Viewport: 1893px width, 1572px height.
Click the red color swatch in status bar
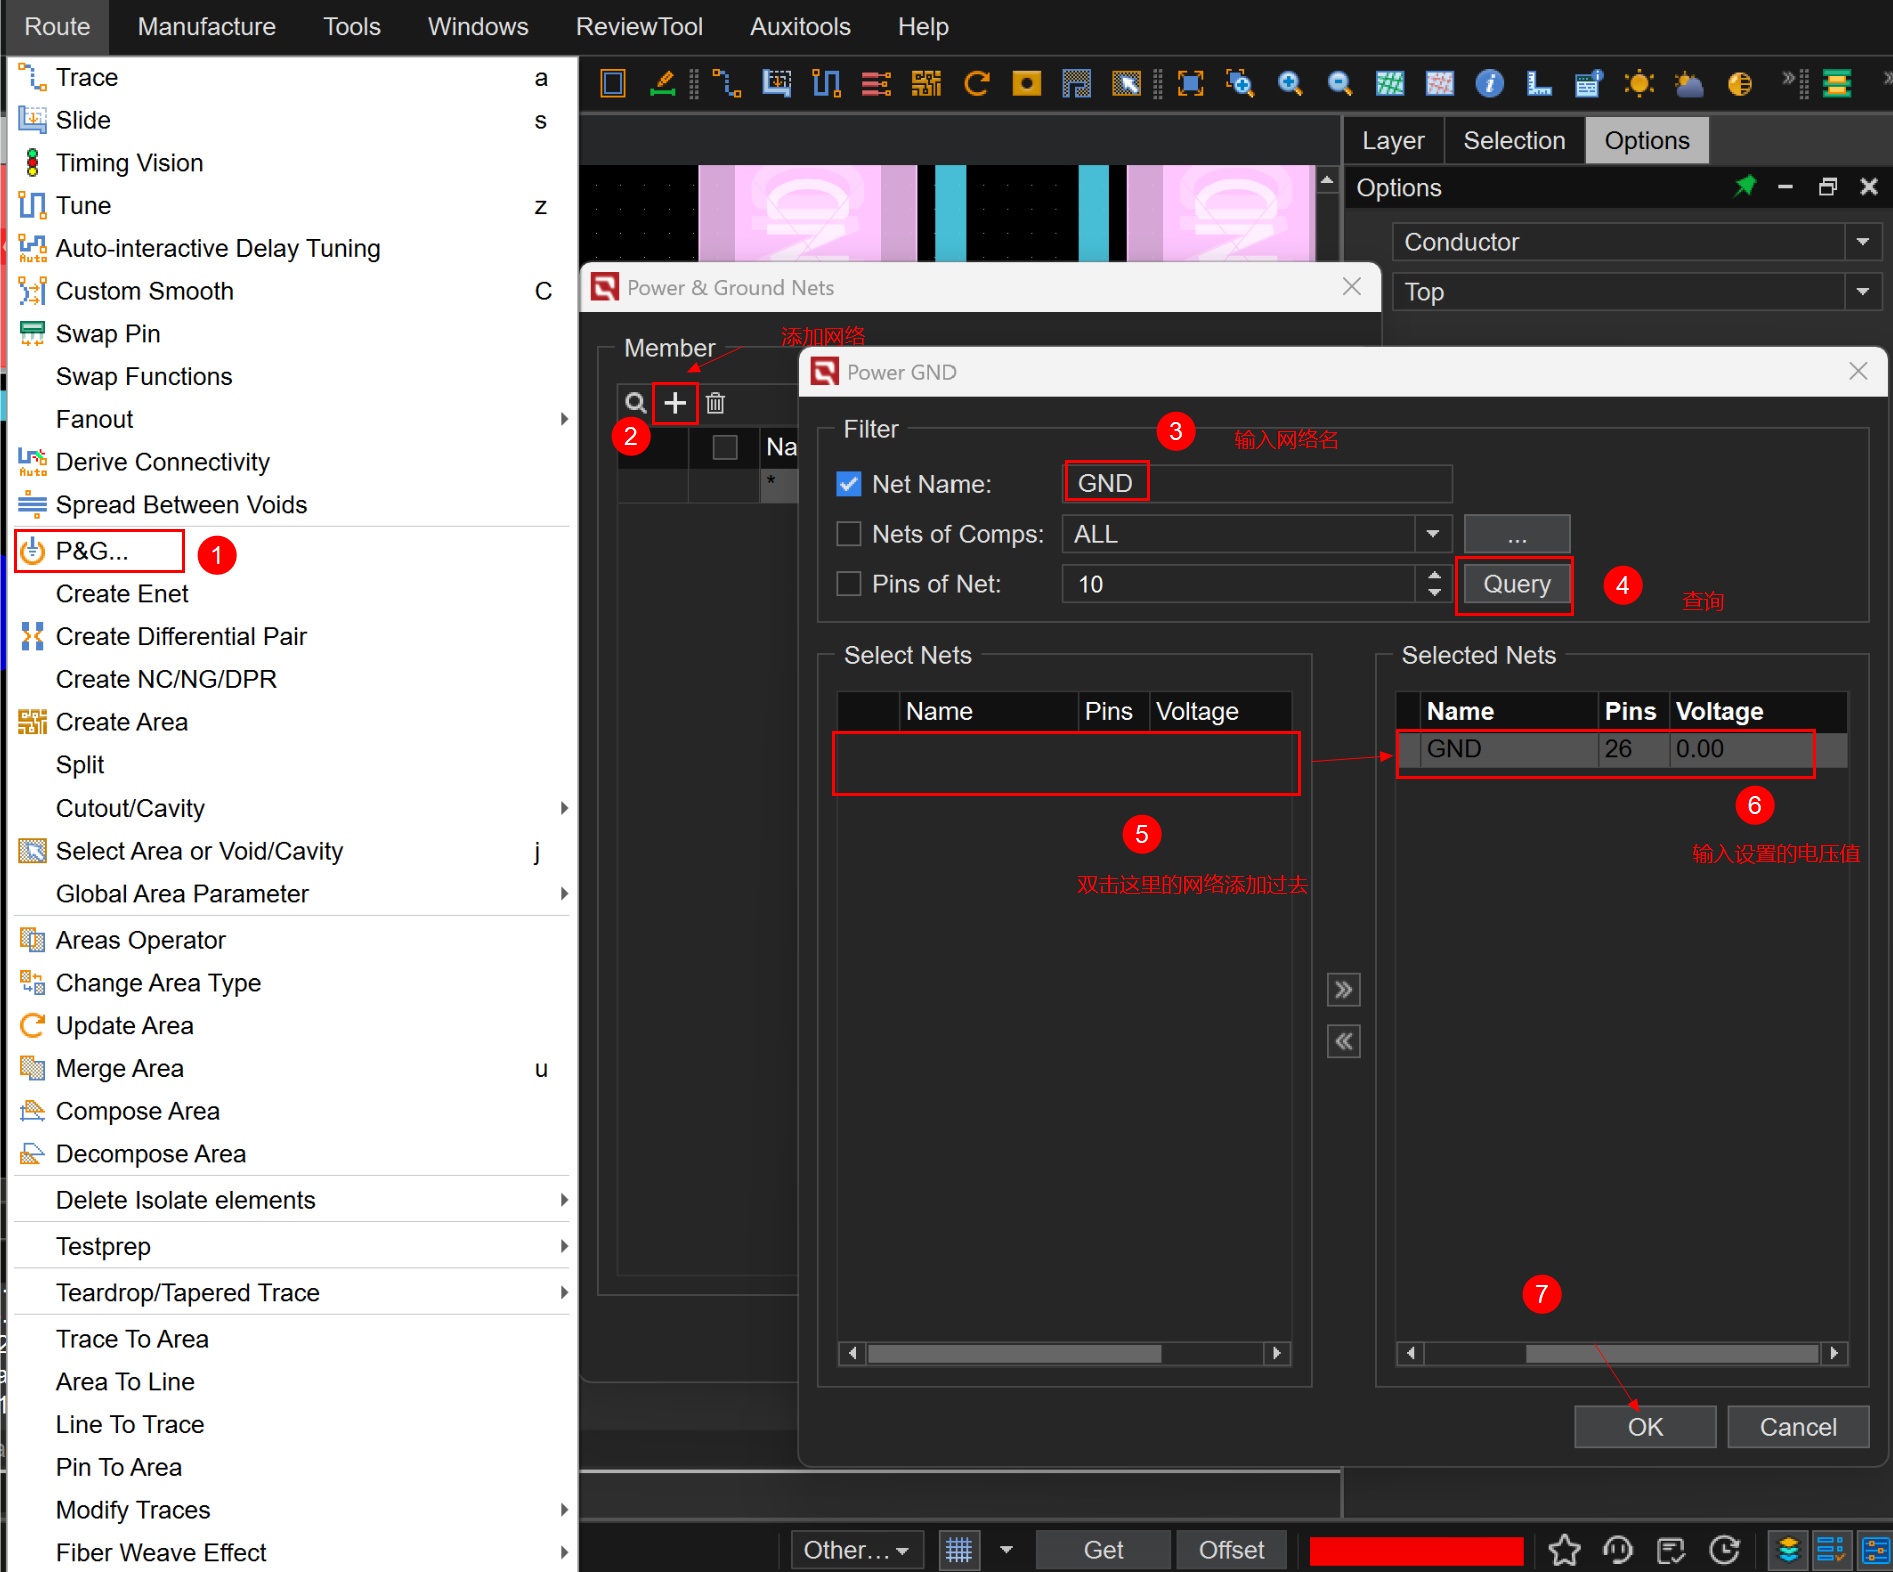click(x=1416, y=1550)
